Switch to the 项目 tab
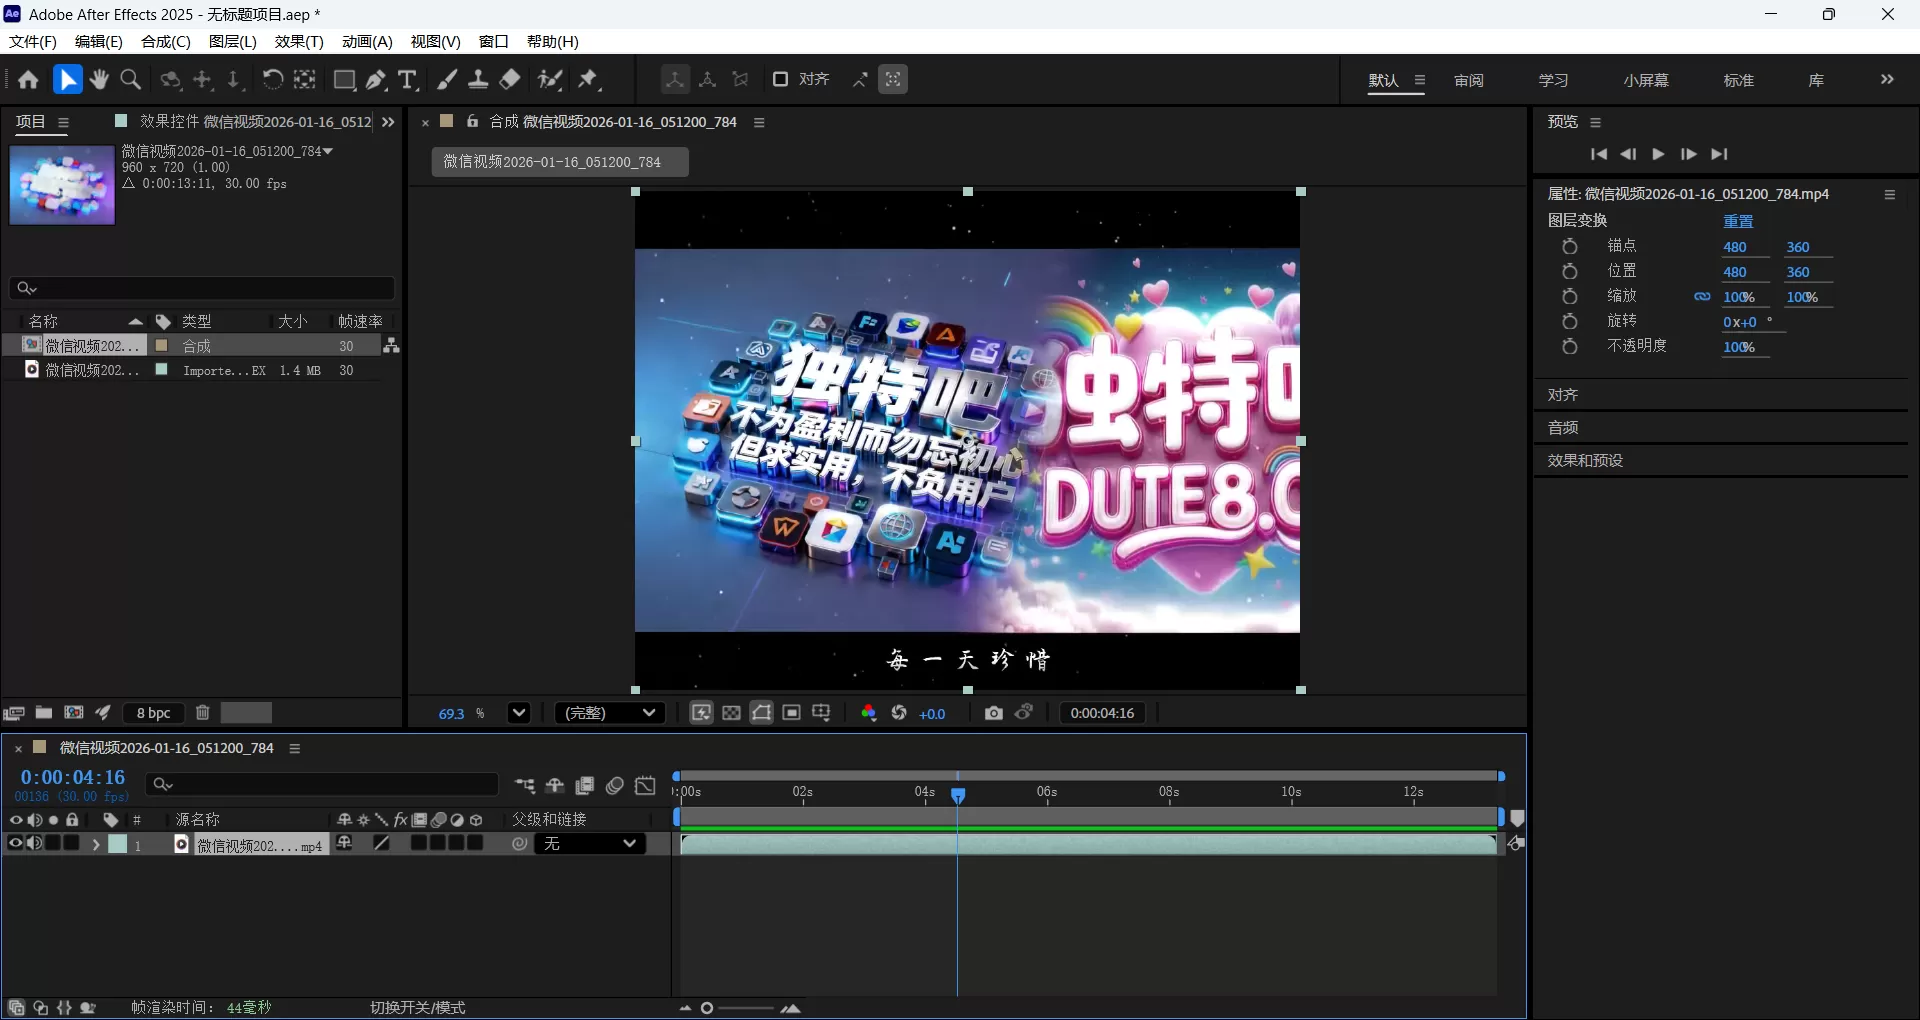 point(31,121)
